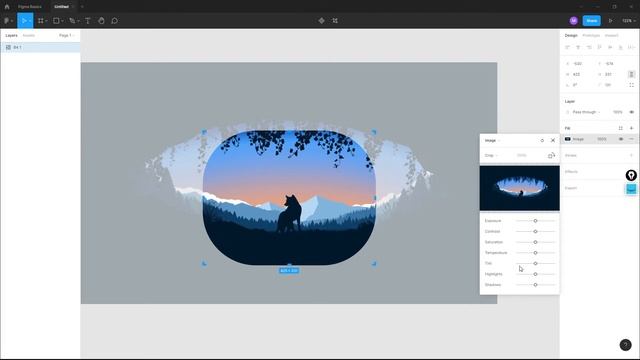This screenshot has height=360, width=640.
Task: Switch to Prototype tab
Action: pos(591,36)
